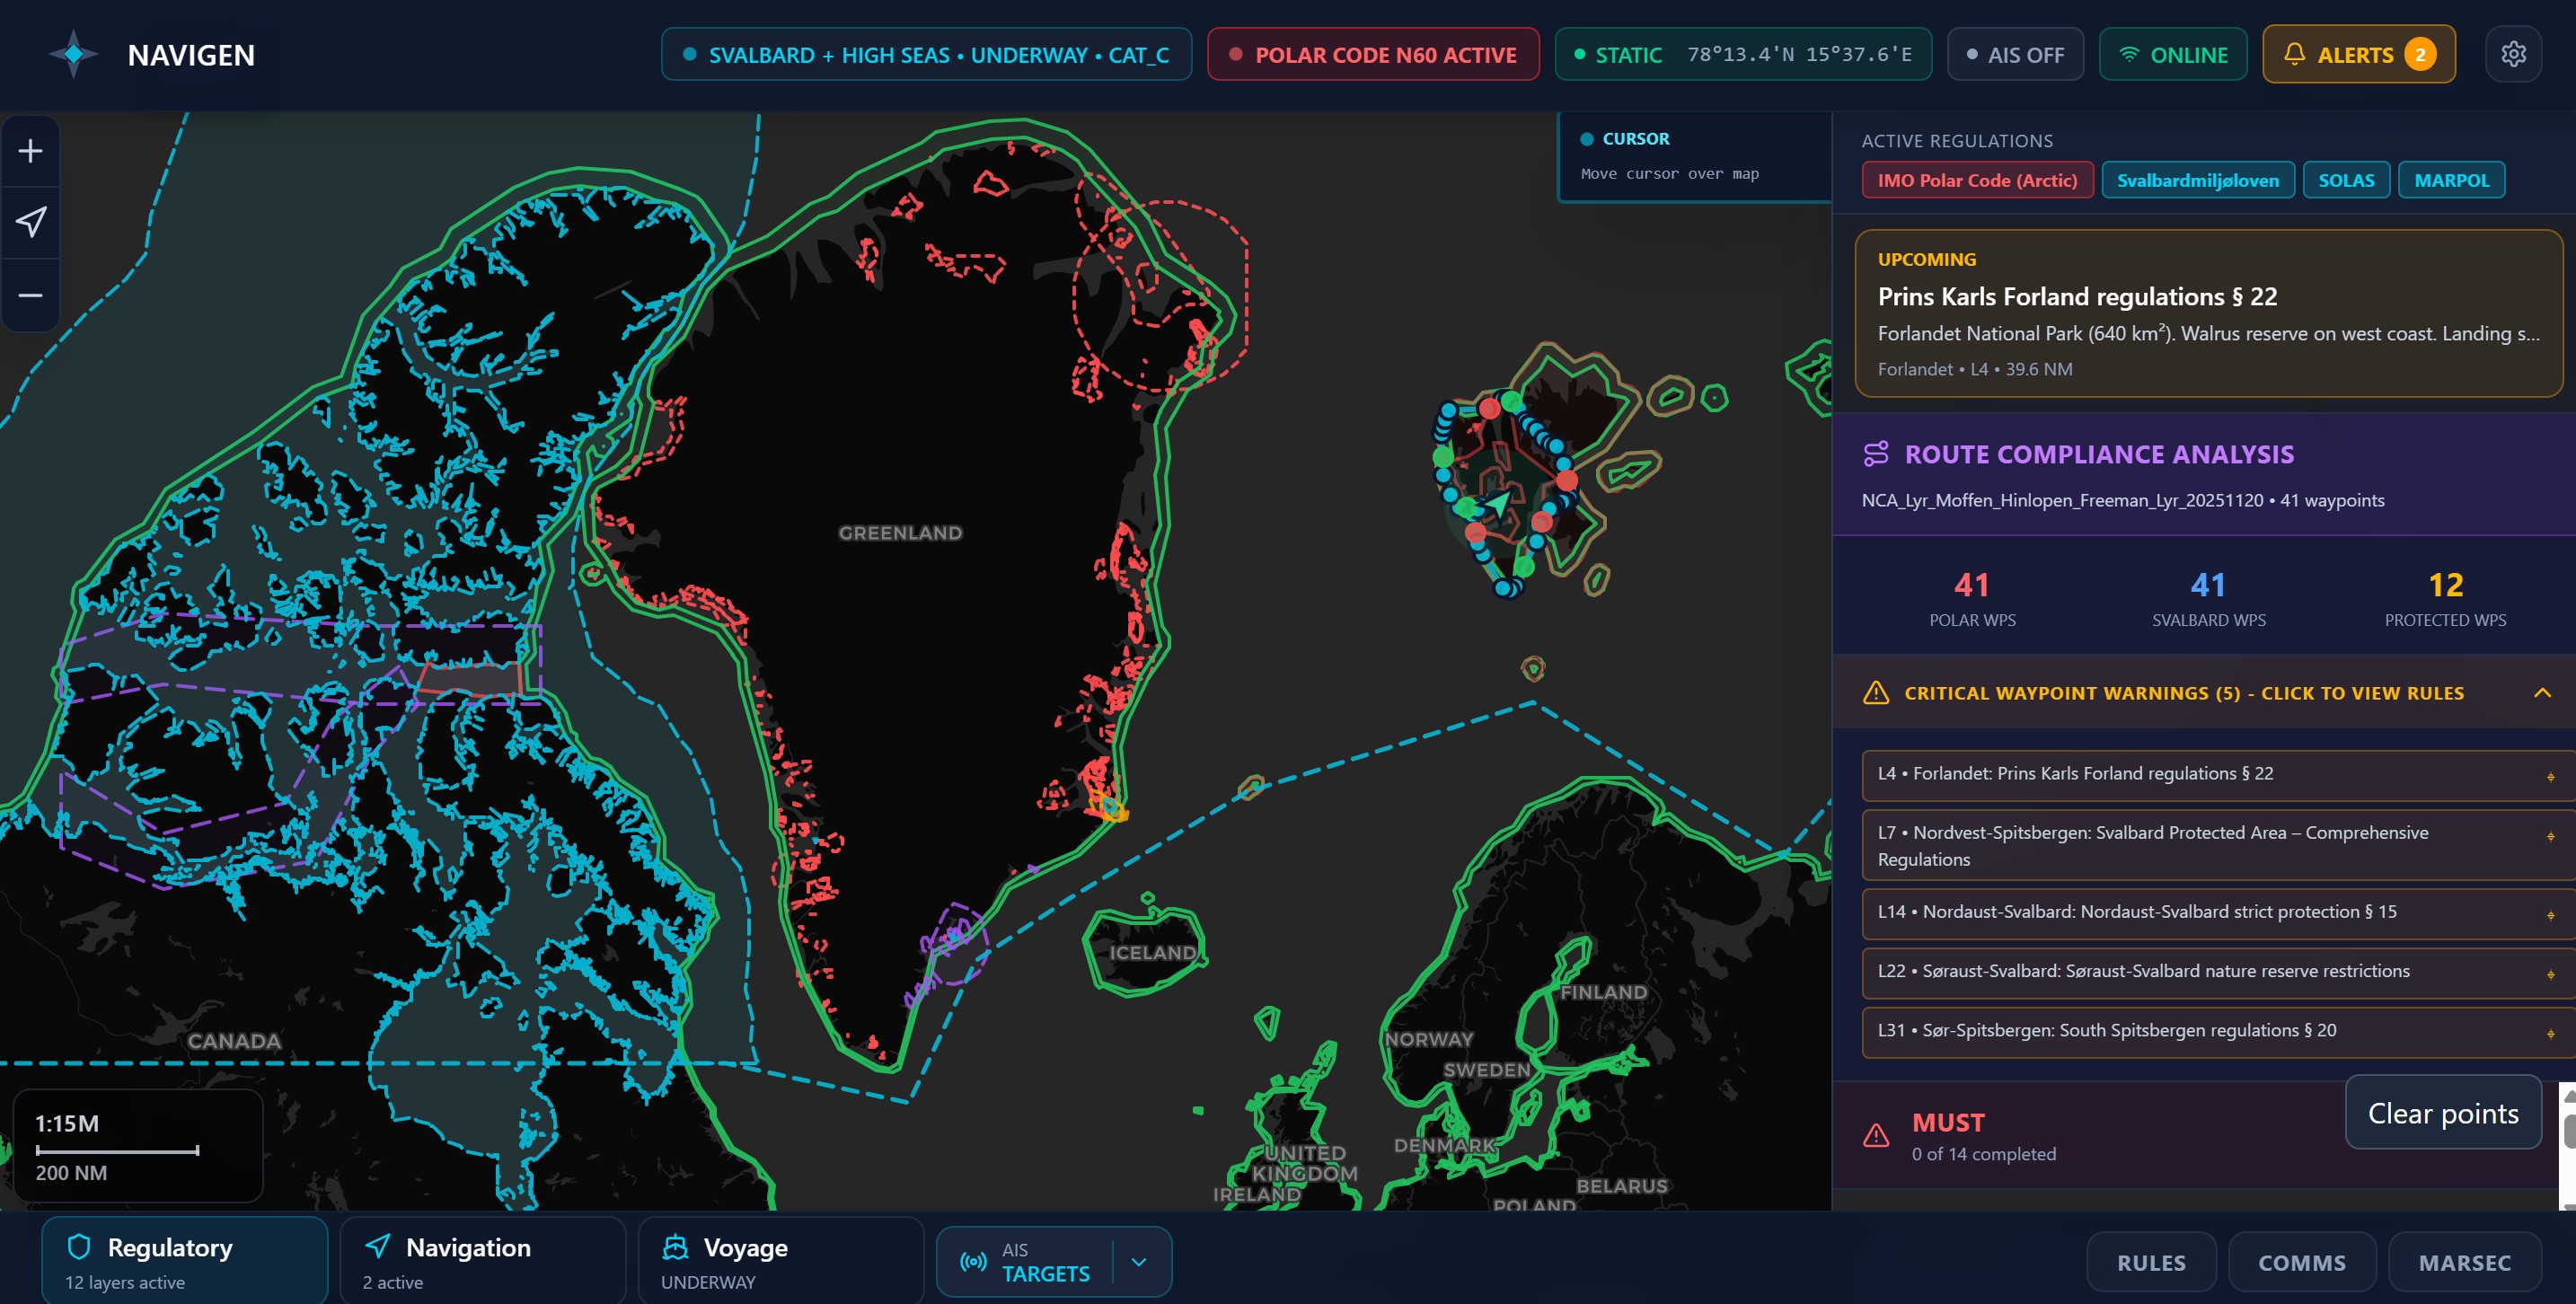Toggle the STATIC position indicator
Image resolution: width=2576 pixels, height=1304 pixels.
(x=1743, y=54)
